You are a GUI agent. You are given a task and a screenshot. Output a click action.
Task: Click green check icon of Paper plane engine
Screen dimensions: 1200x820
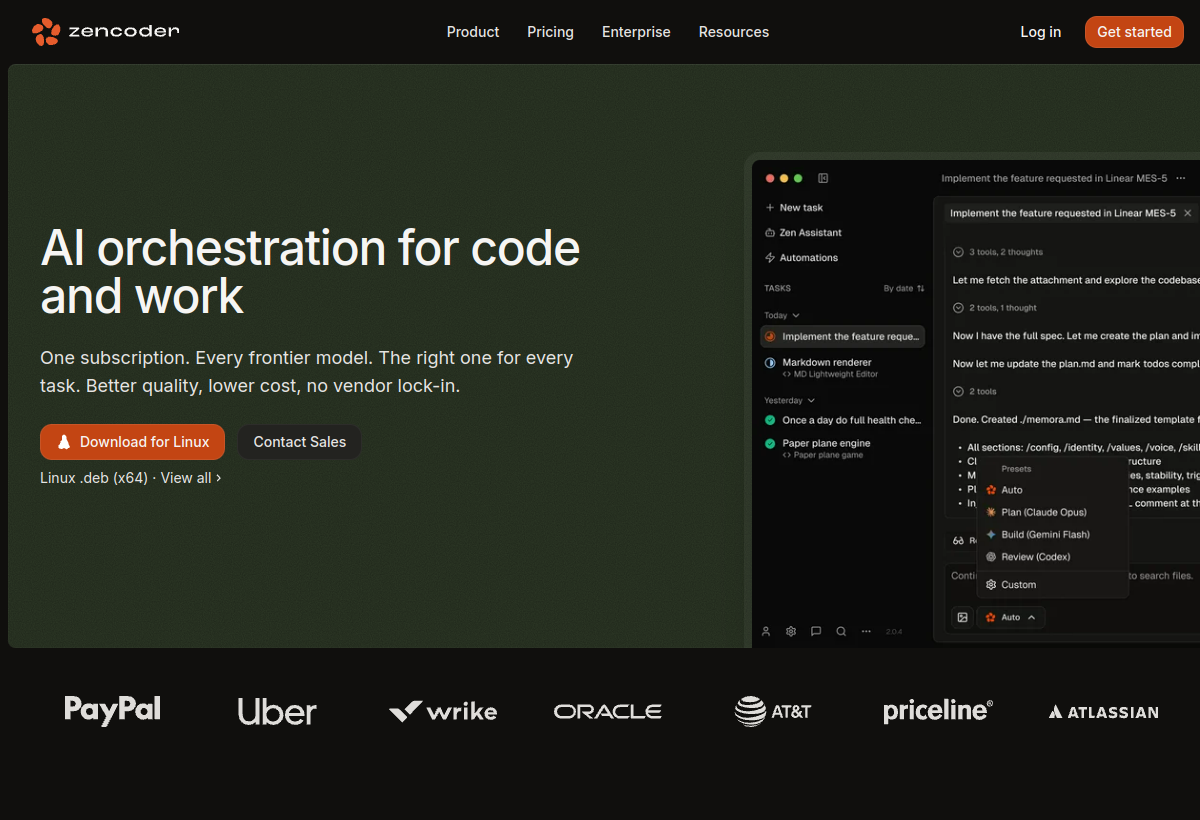[770, 443]
